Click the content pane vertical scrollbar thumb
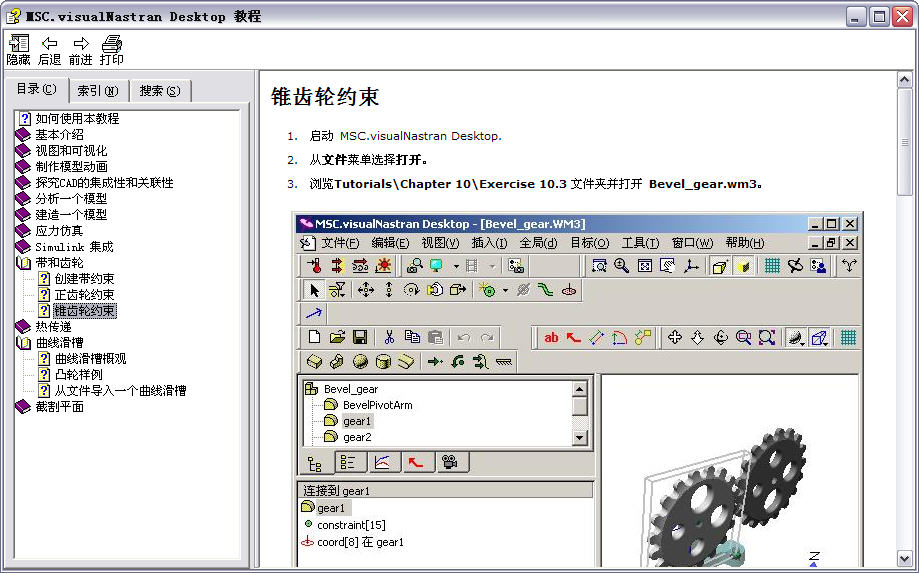Screen dimensions: 919x573 (905, 142)
